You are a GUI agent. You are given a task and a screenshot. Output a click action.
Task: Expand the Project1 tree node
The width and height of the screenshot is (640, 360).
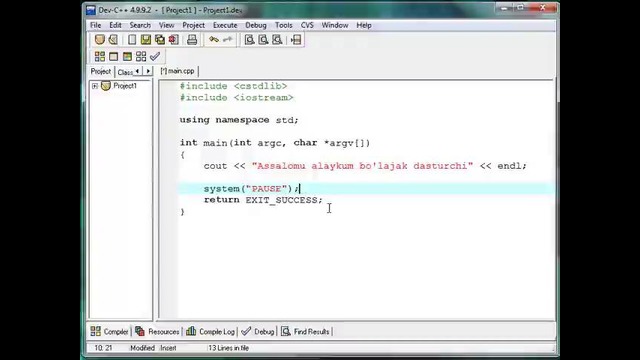pyautogui.click(x=95, y=86)
